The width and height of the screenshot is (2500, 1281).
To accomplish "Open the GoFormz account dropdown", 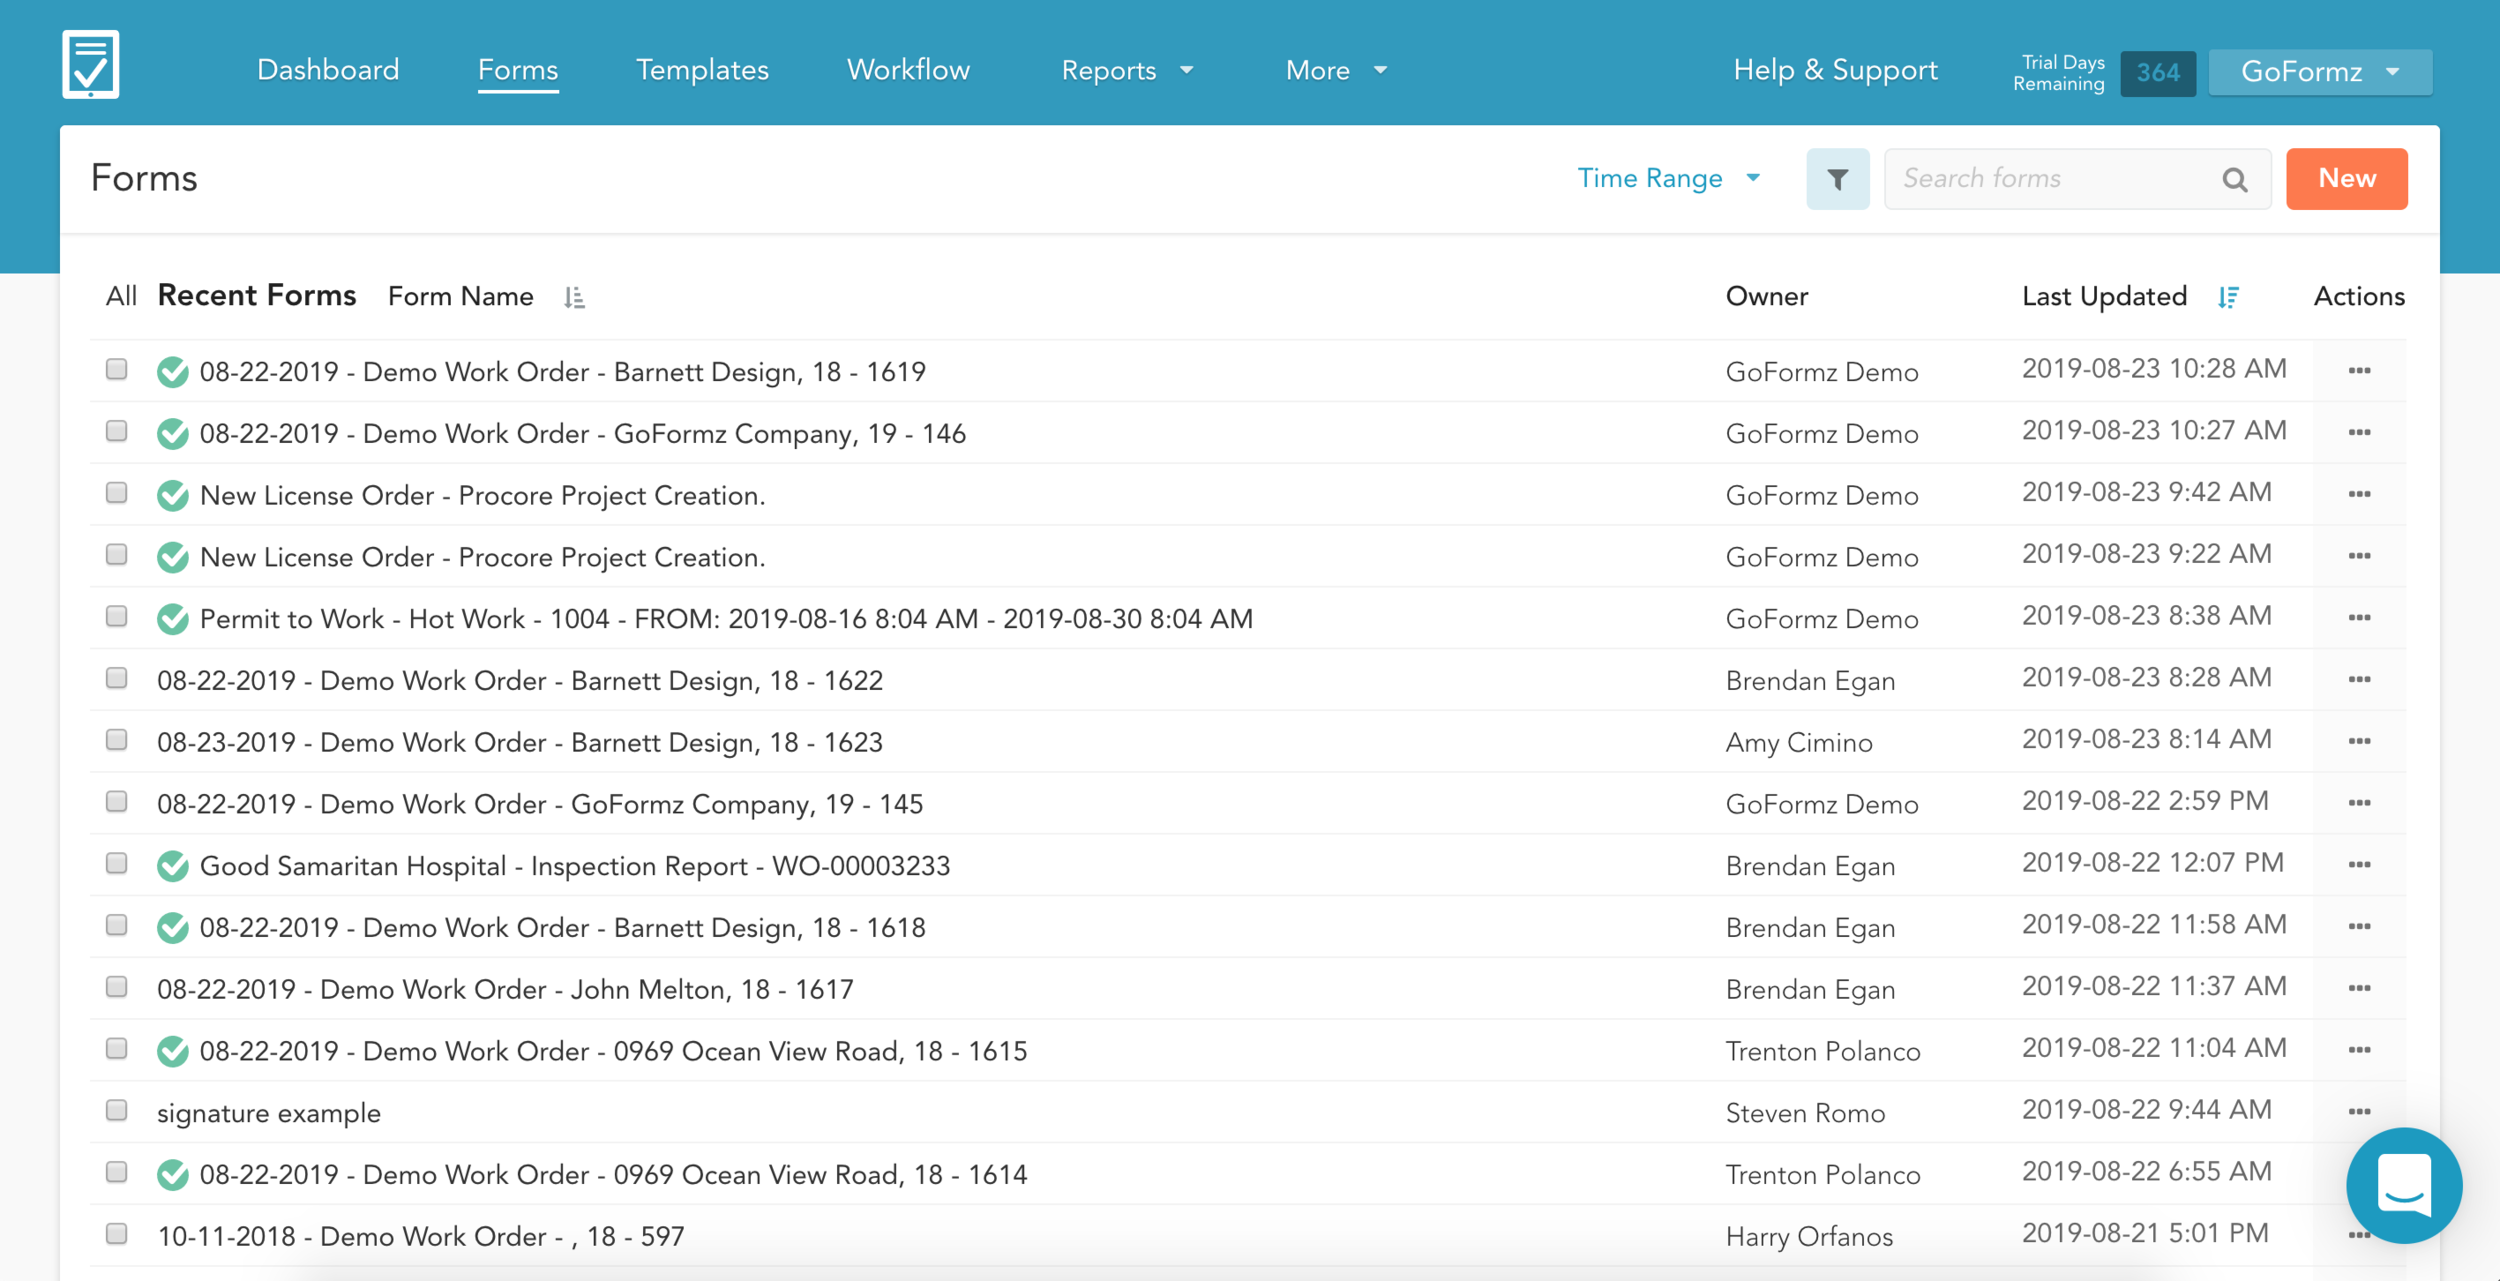I will (x=2320, y=72).
